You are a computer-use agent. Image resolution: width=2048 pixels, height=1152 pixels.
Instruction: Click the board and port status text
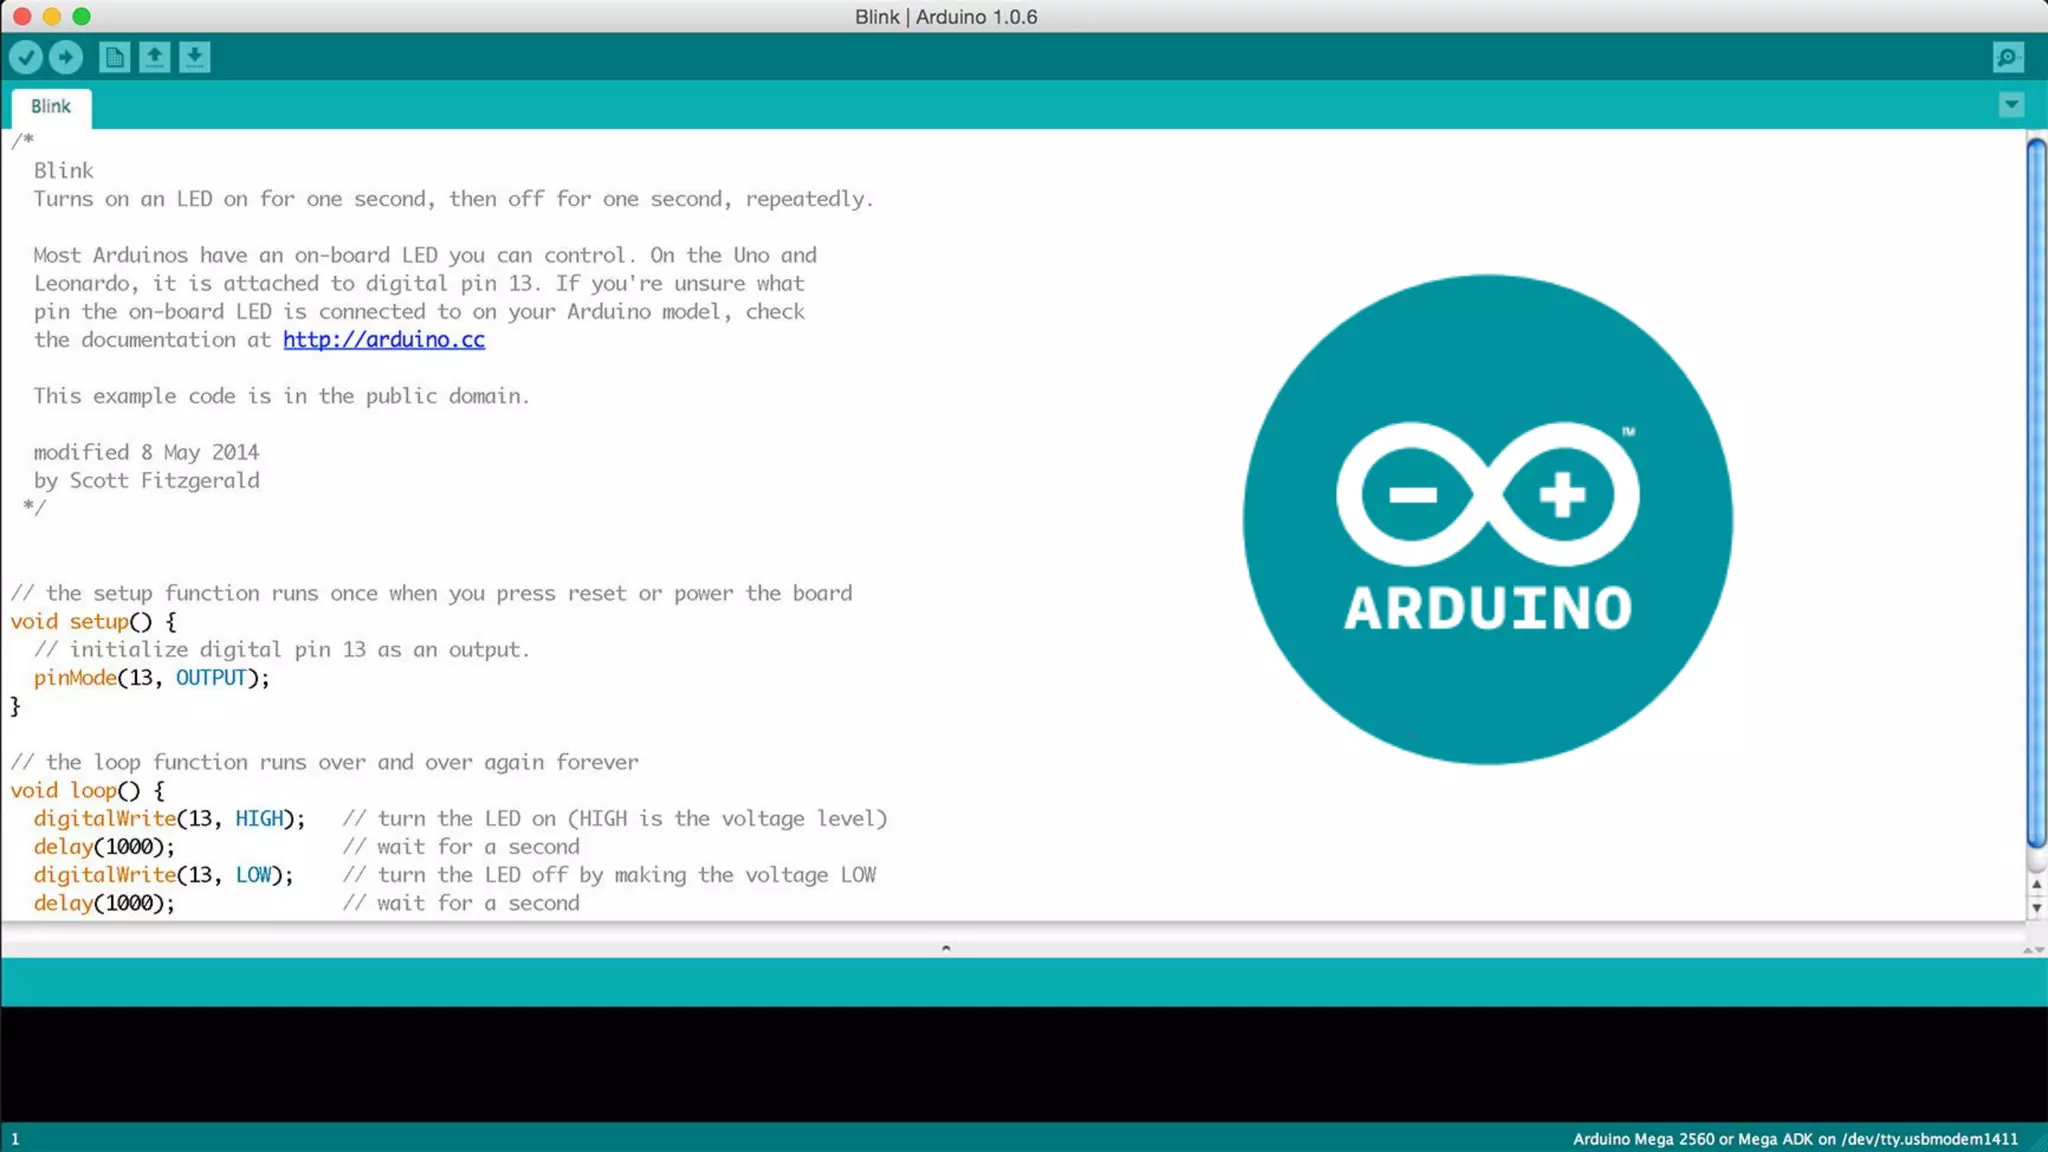1795,1139
